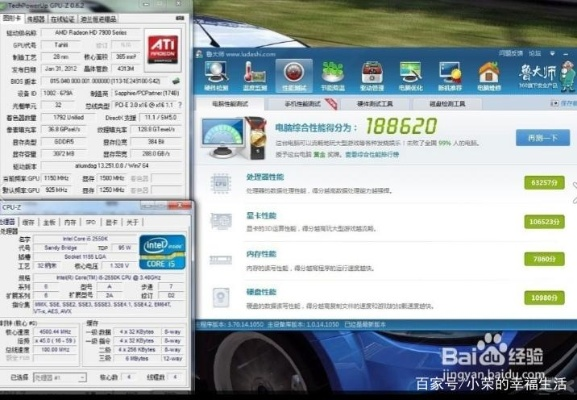
Task: Select the 性能测试 performance test gauge icon
Action: coord(294,76)
